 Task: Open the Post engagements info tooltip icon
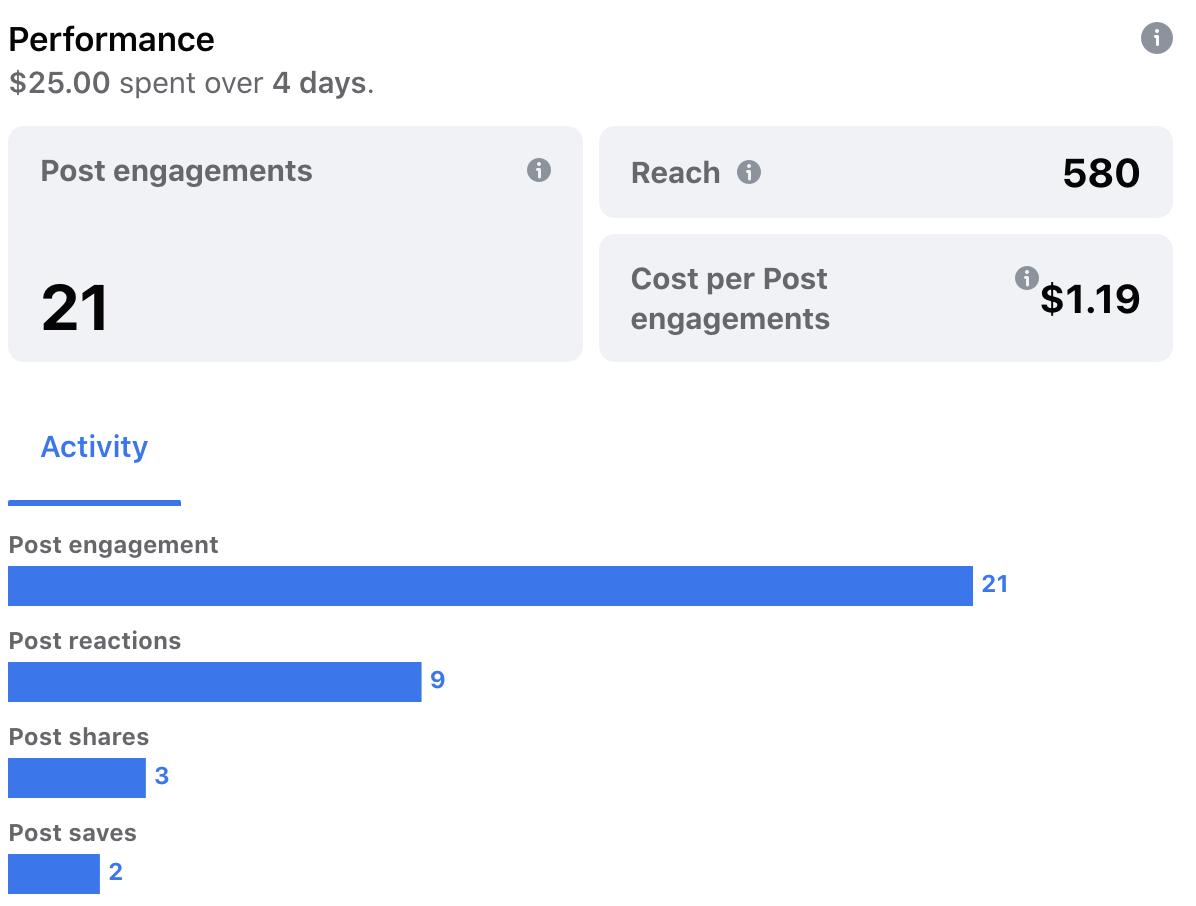coord(539,170)
